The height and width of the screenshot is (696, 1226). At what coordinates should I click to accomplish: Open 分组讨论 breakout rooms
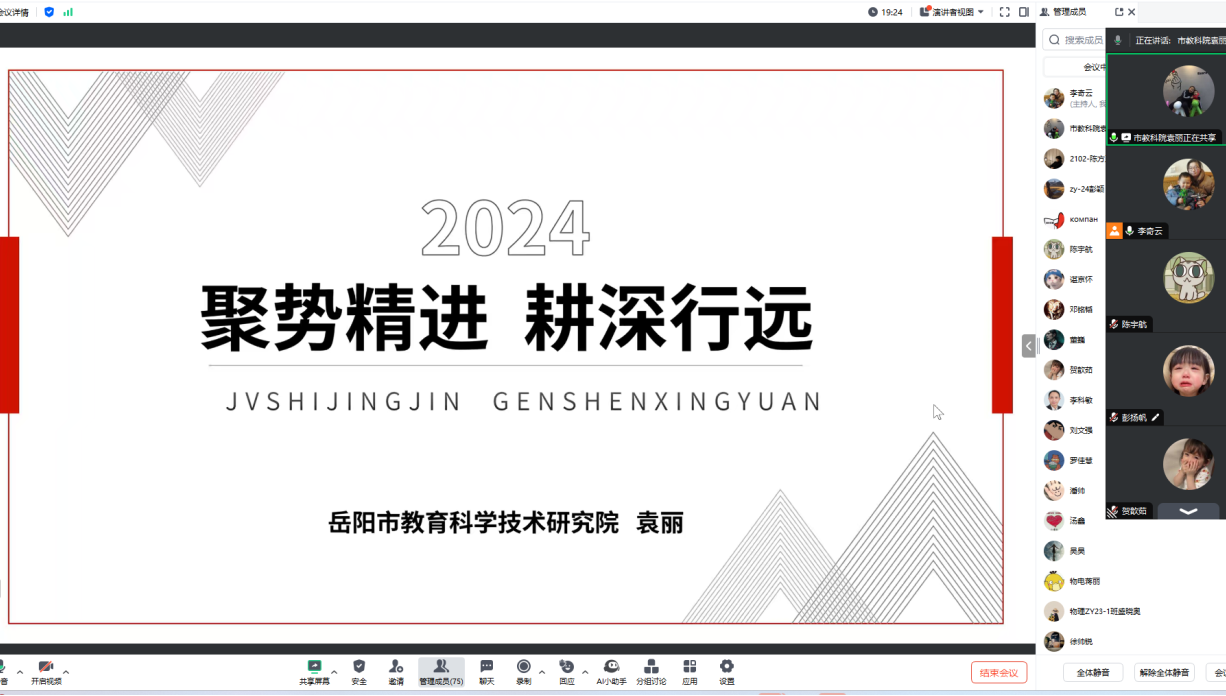click(x=651, y=667)
